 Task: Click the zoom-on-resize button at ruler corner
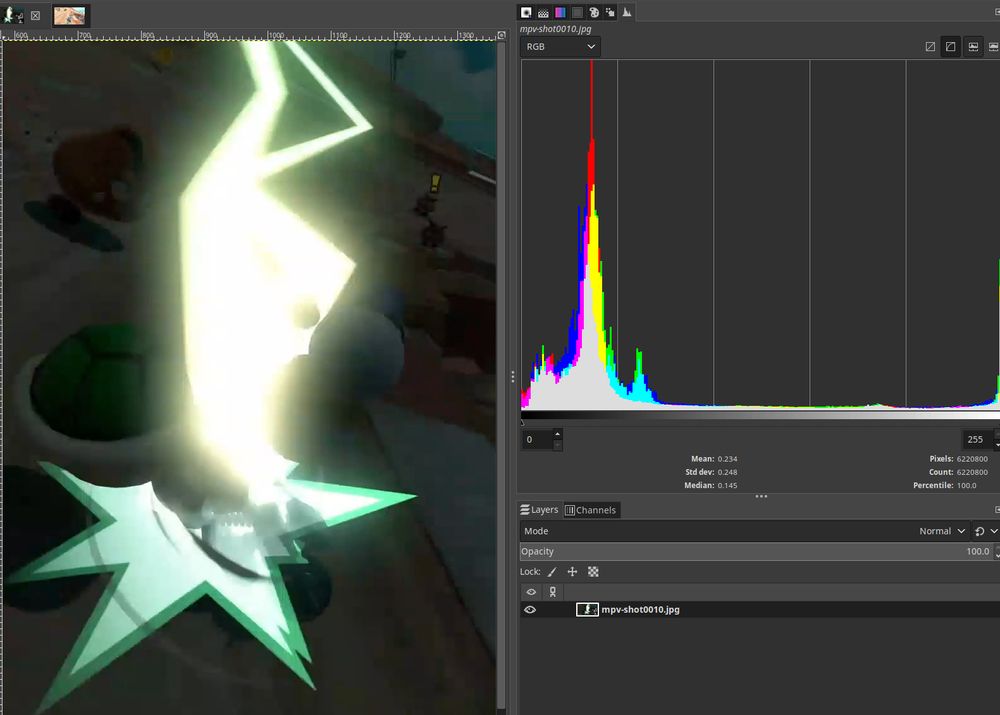pyautogui.click(x=501, y=35)
